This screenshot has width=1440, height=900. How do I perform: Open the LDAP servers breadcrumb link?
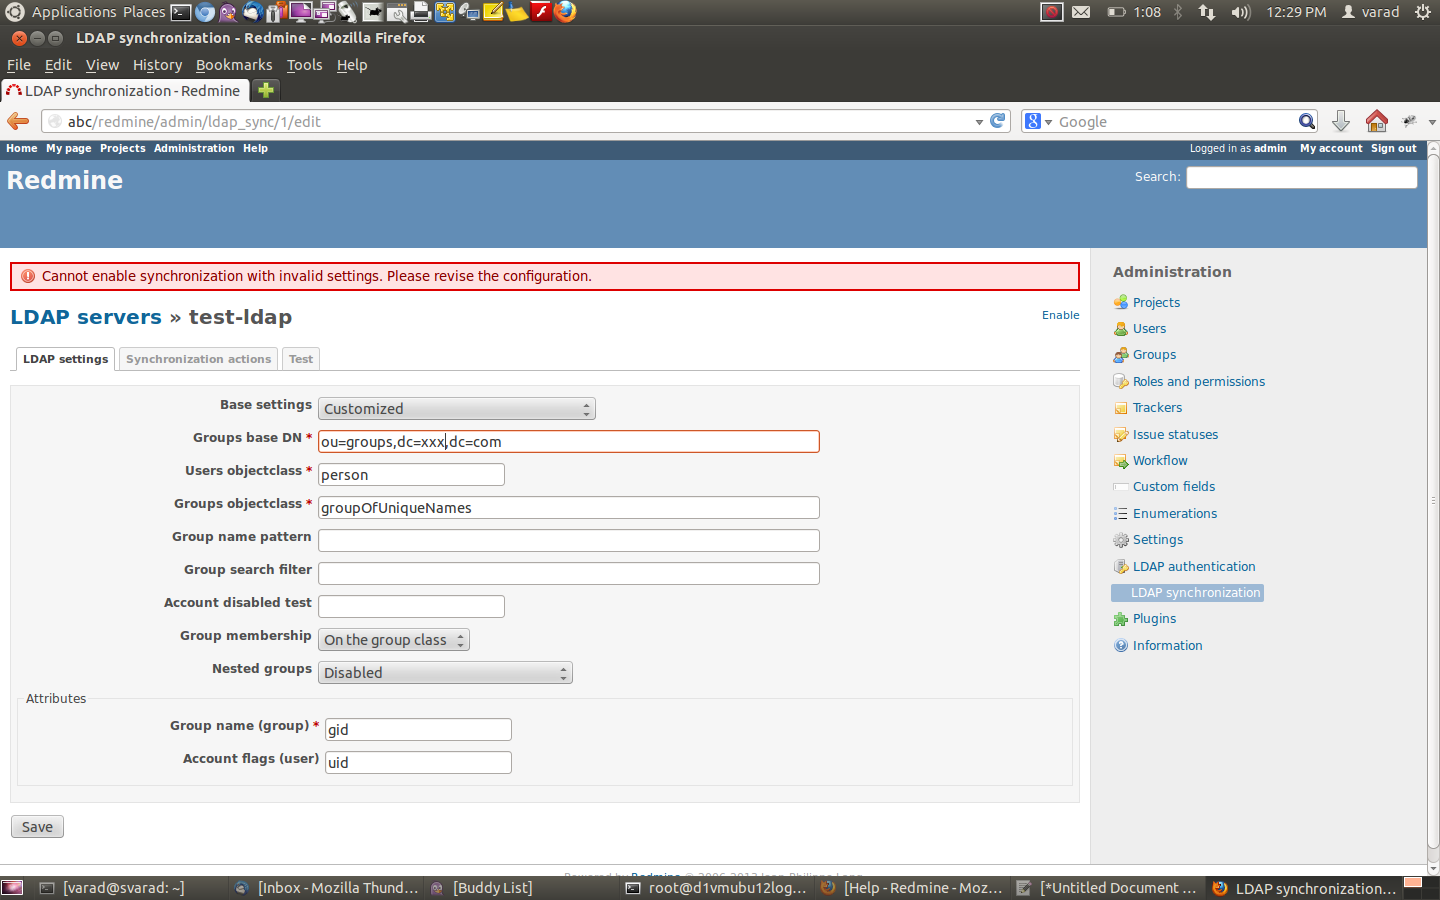click(86, 317)
